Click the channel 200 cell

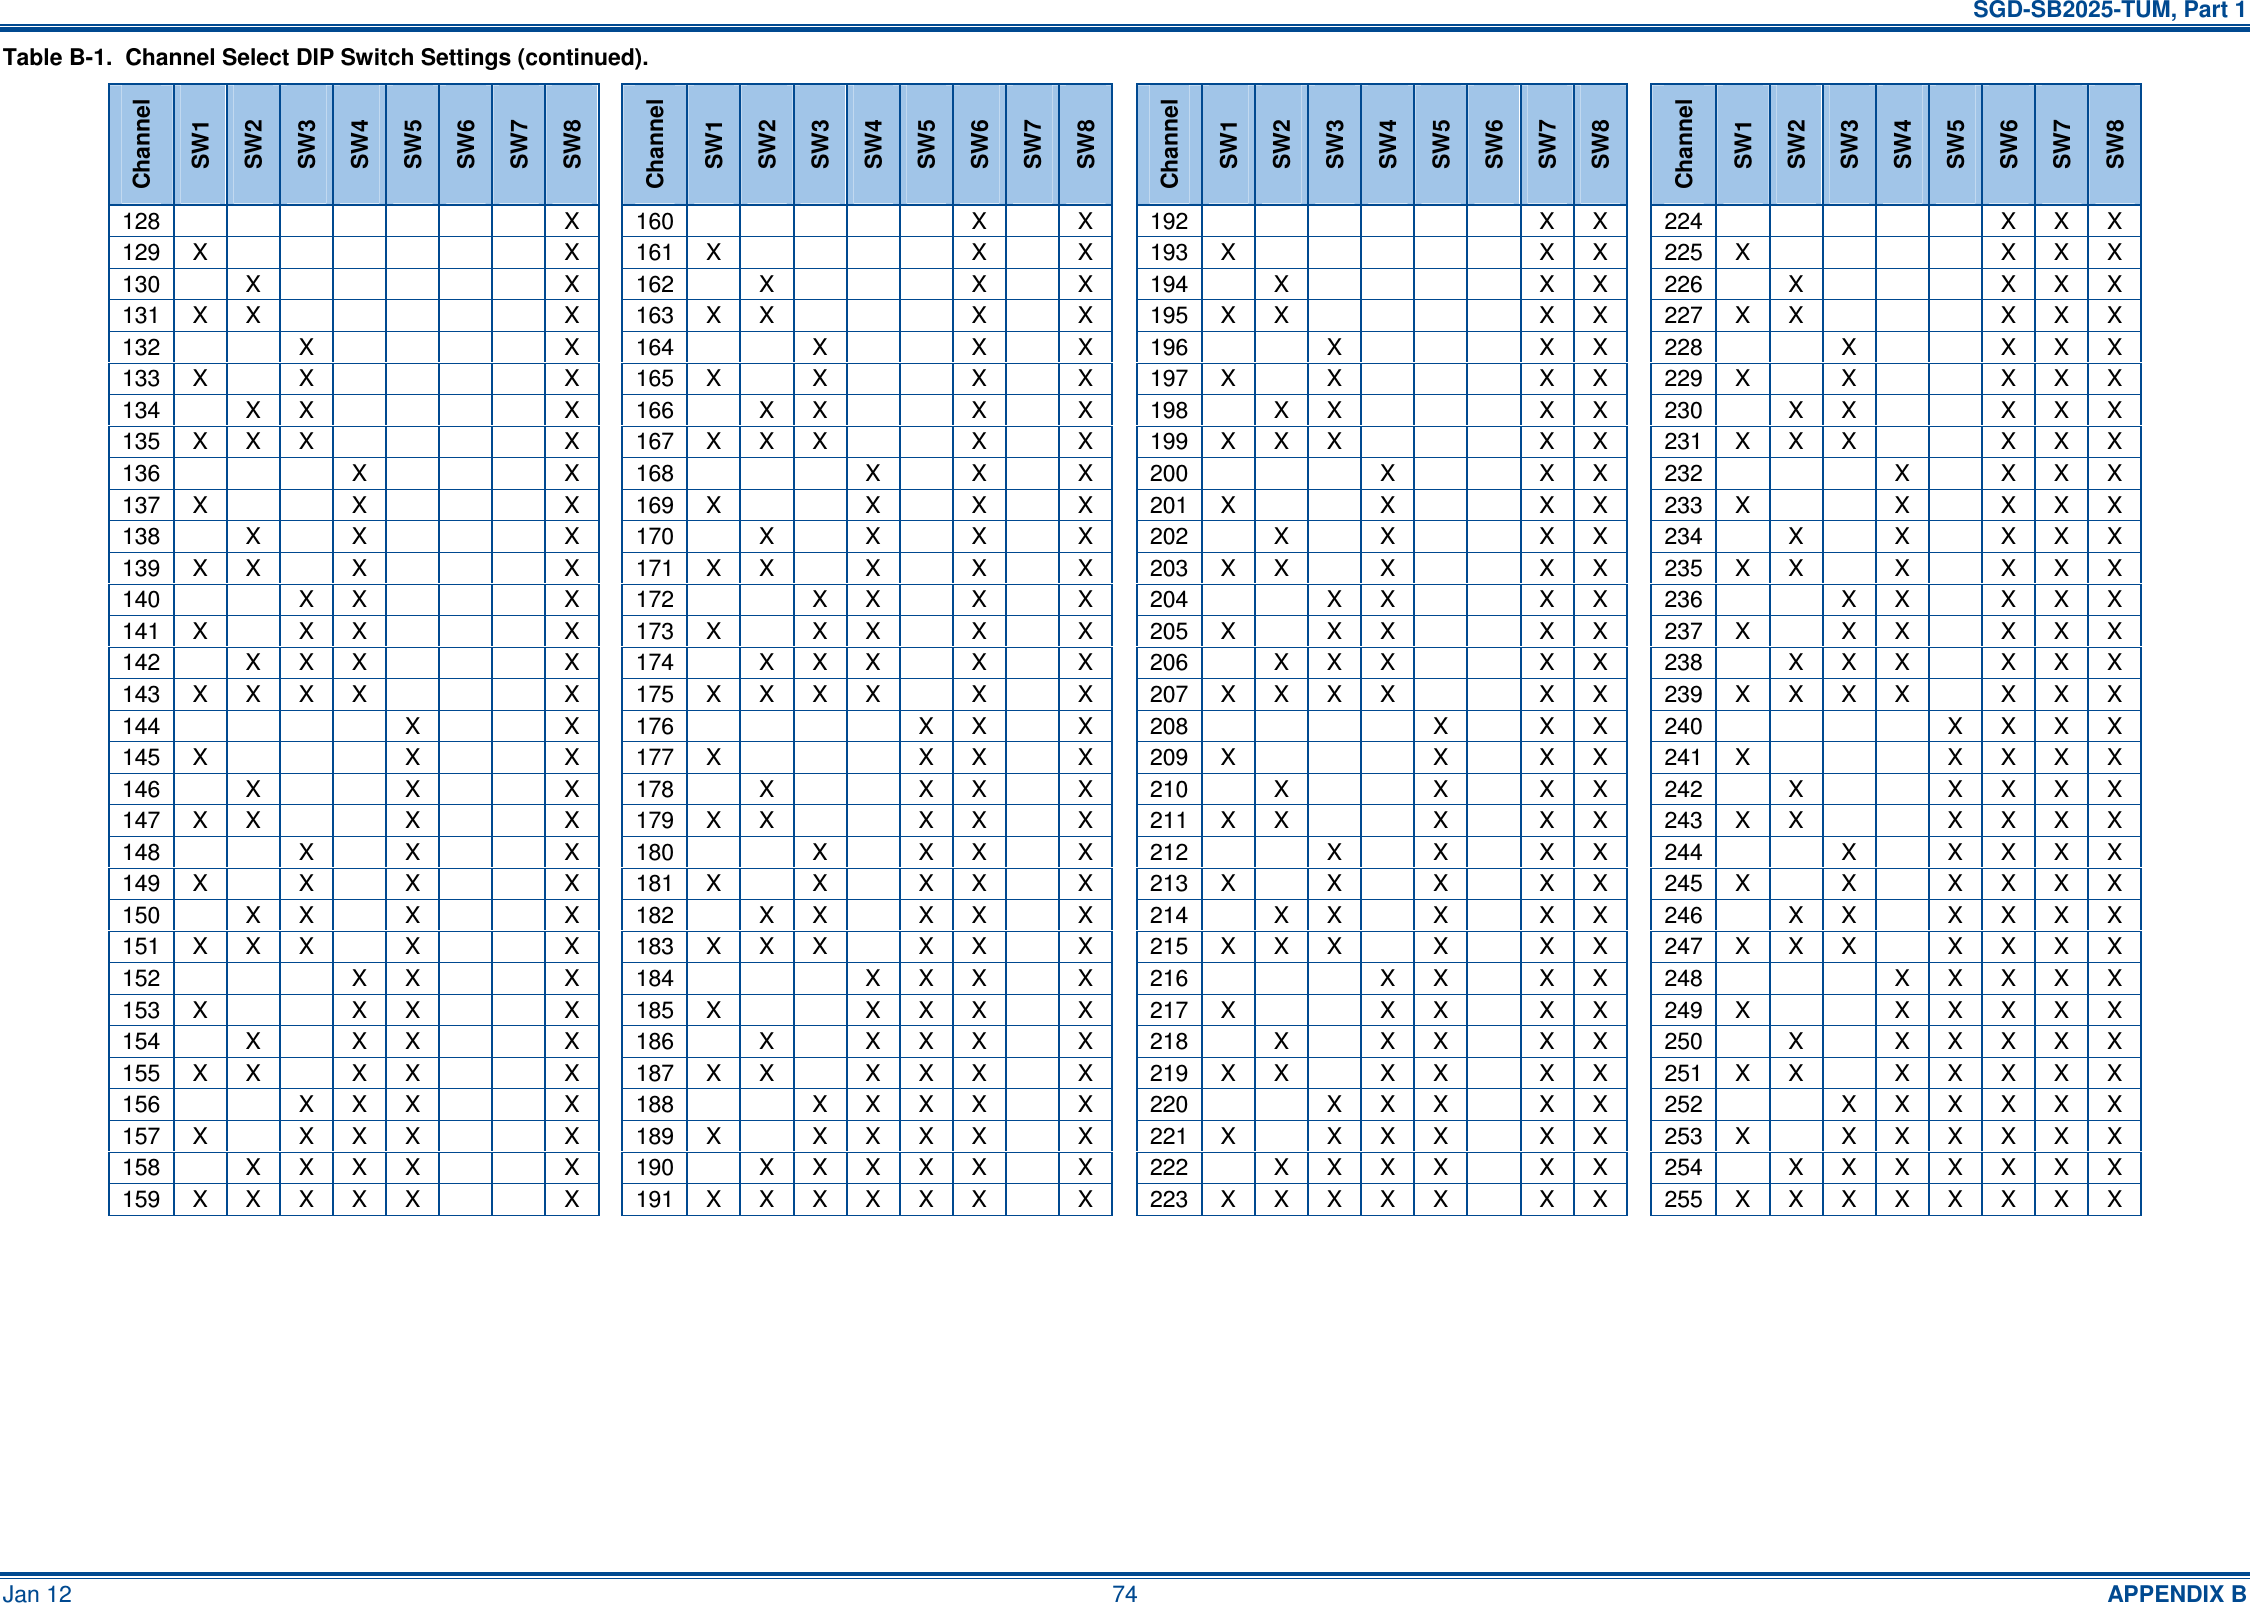1169,473
